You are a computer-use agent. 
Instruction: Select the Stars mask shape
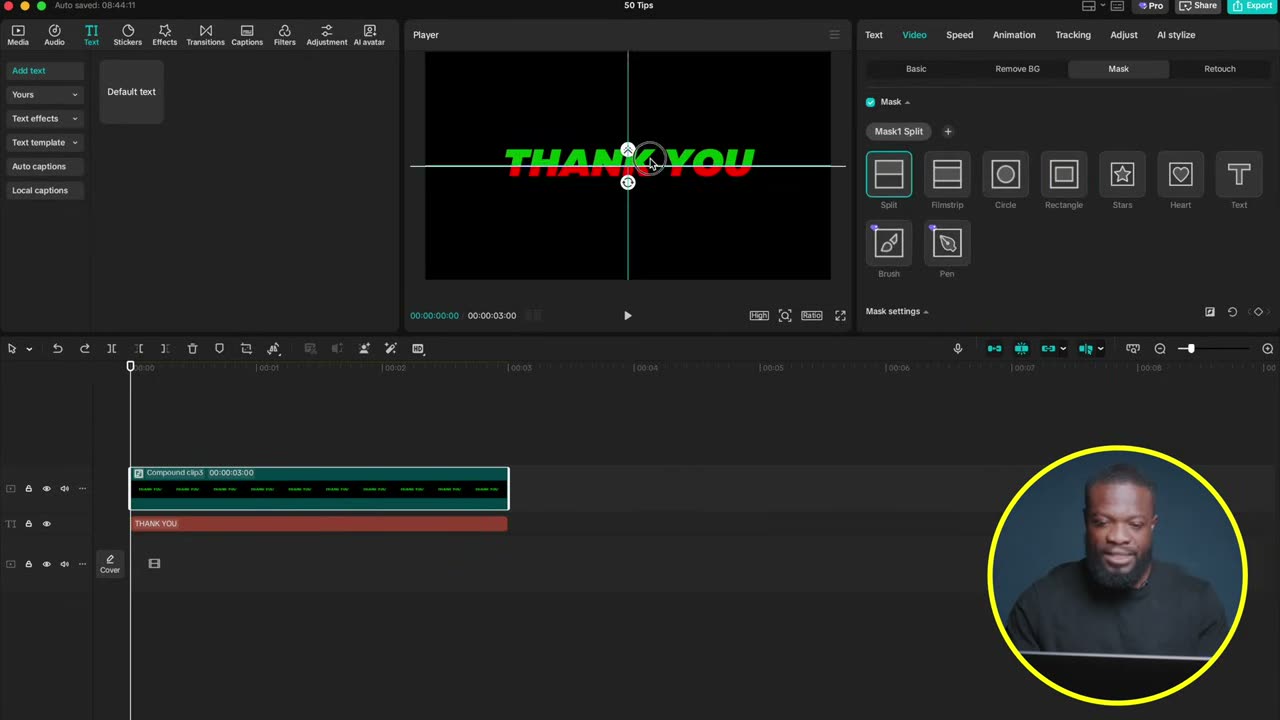tap(1122, 175)
